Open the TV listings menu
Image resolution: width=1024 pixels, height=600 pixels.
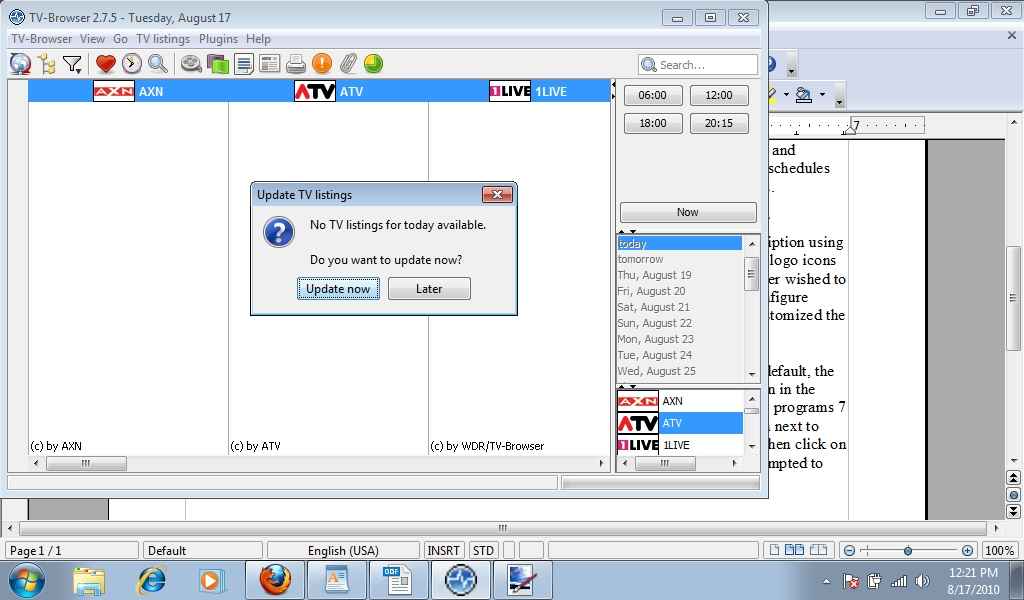tap(163, 39)
